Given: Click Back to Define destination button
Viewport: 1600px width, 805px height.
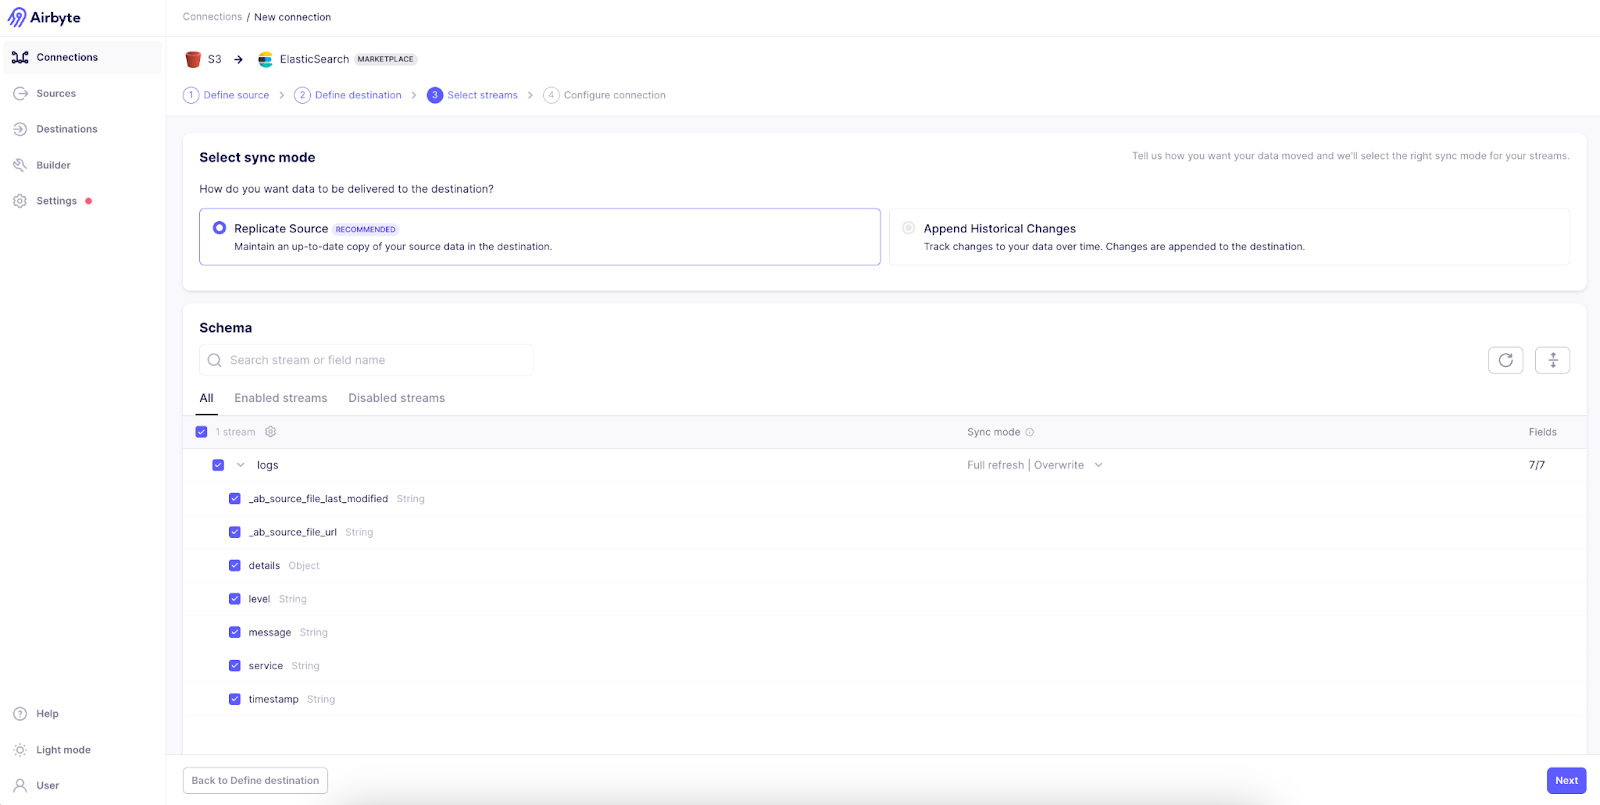Looking at the screenshot, I should point(255,781).
